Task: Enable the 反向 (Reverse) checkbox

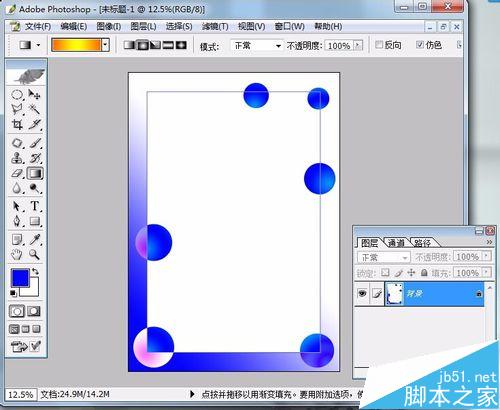Action: [379, 45]
